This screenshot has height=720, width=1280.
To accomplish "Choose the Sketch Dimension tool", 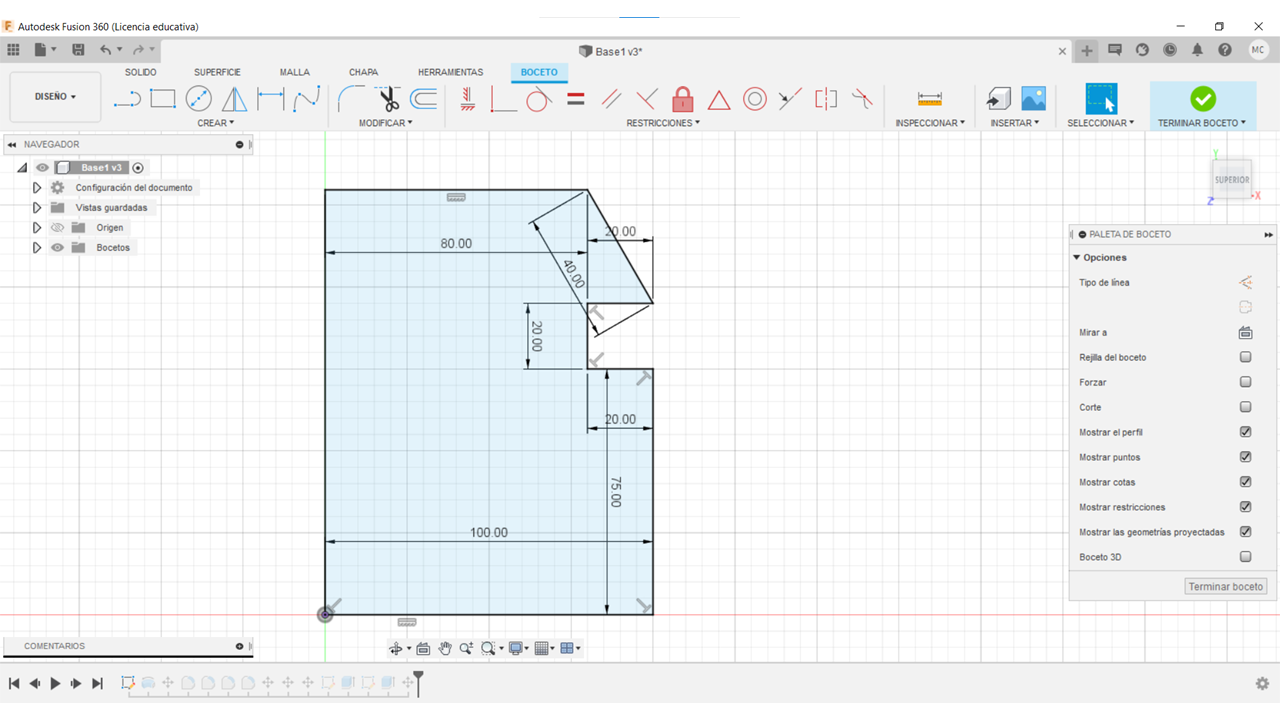I will (271, 99).
